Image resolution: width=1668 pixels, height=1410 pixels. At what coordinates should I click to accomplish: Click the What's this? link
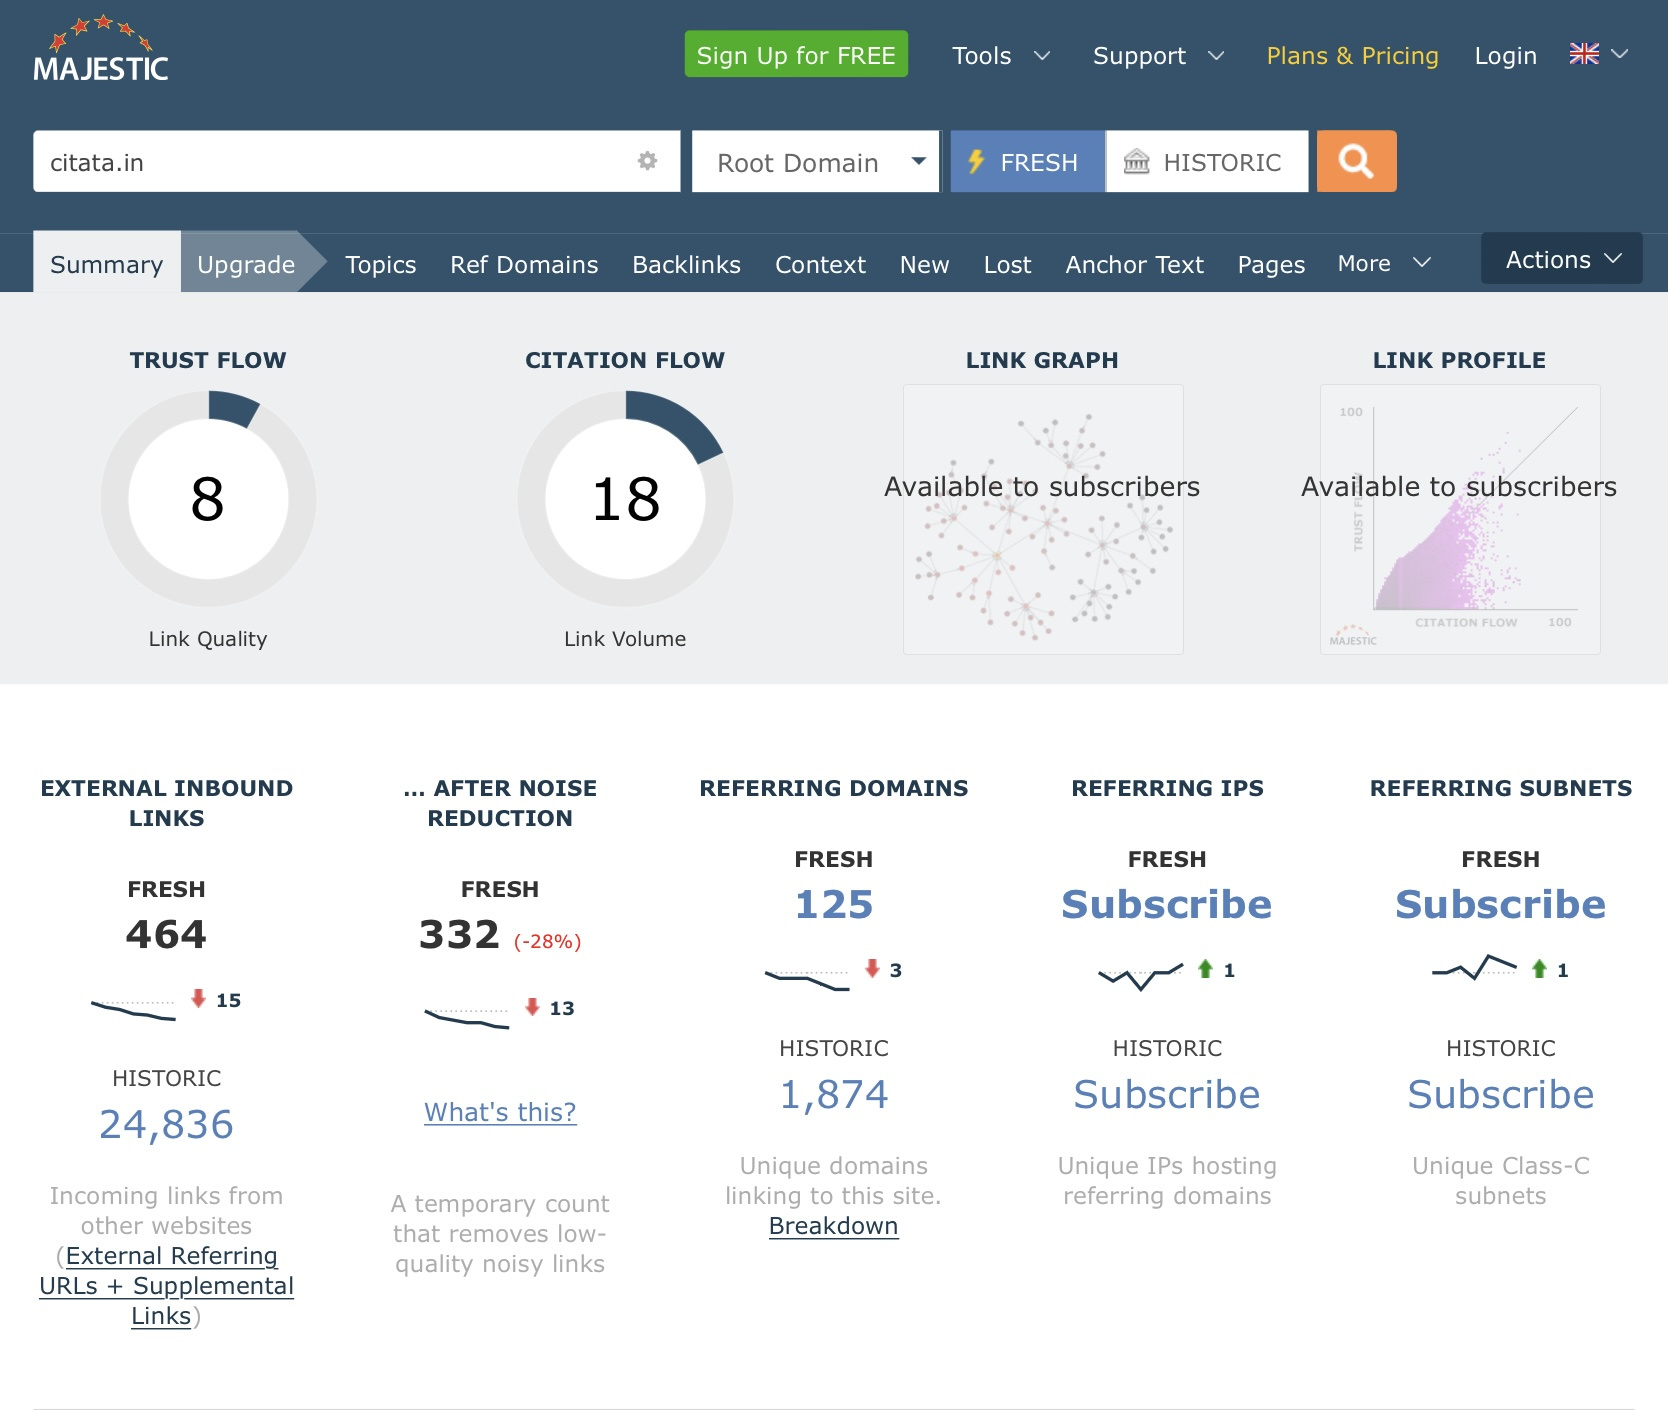(x=500, y=1112)
